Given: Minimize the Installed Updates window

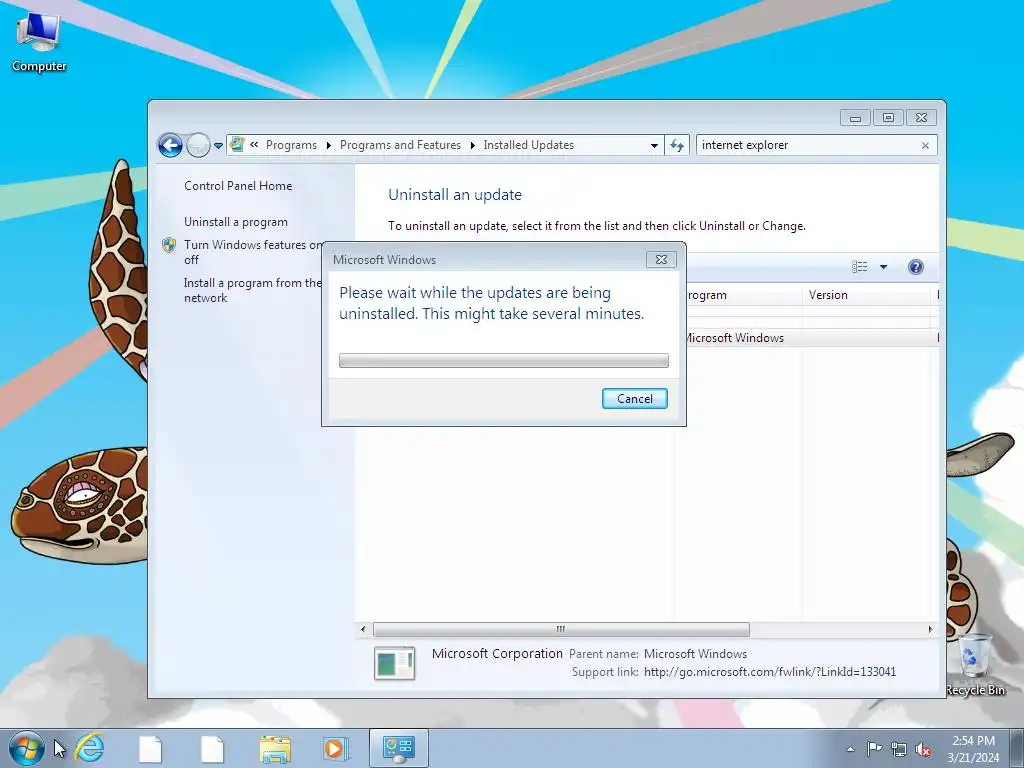Looking at the screenshot, I should (855, 118).
